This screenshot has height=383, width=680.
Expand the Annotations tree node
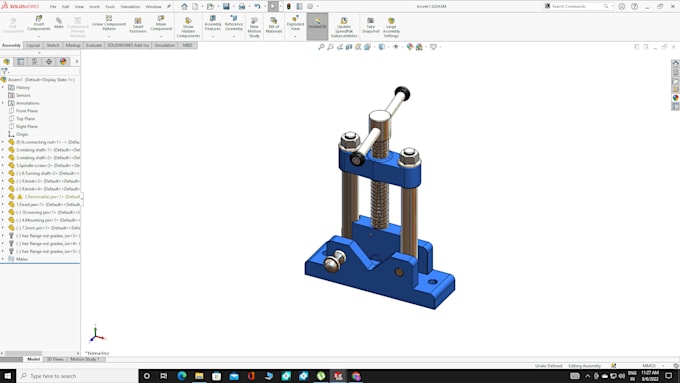pyautogui.click(x=3, y=103)
